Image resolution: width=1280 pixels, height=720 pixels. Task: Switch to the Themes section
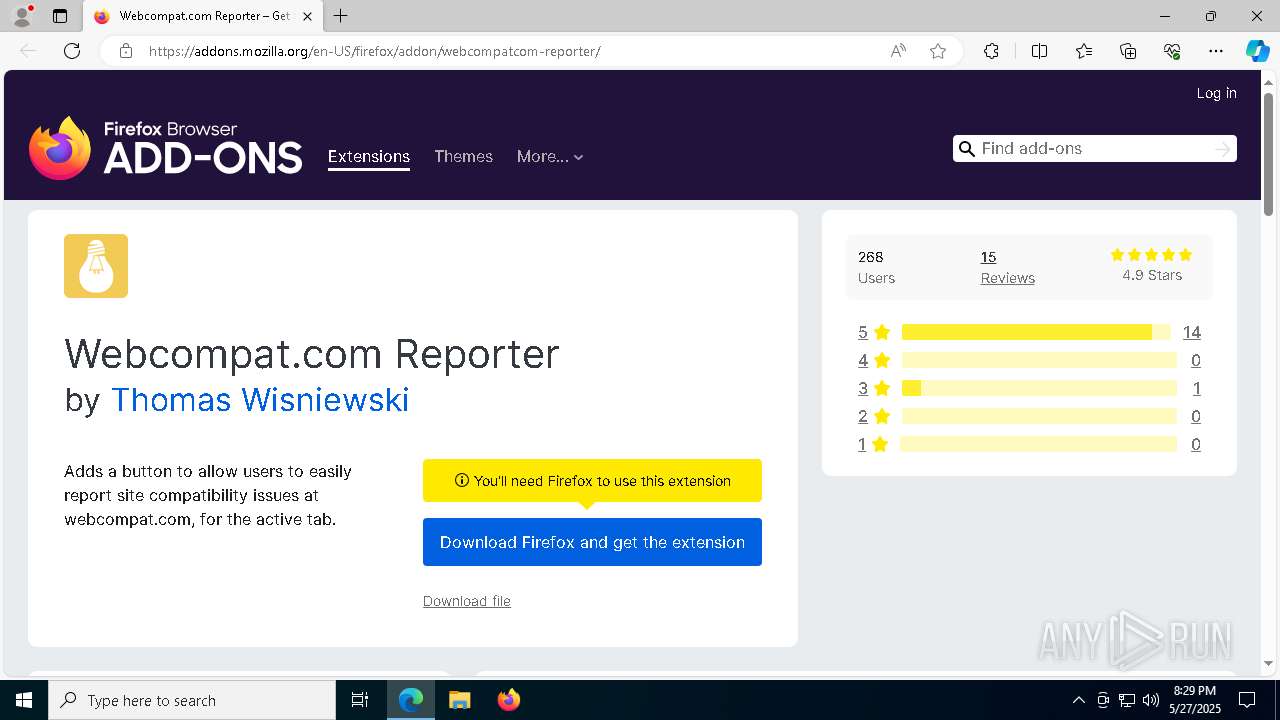pyautogui.click(x=463, y=156)
